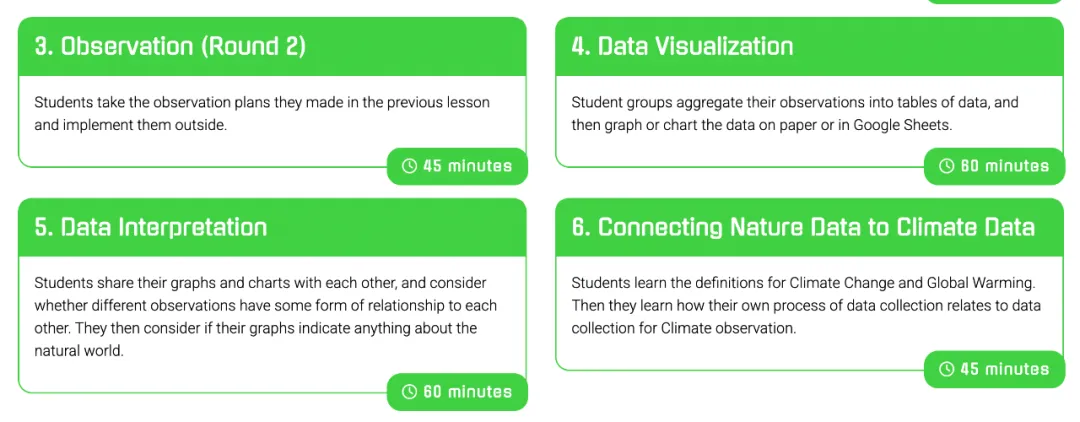
Task: Click the 60 minutes badge under Data Visualization
Action: (994, 166)
